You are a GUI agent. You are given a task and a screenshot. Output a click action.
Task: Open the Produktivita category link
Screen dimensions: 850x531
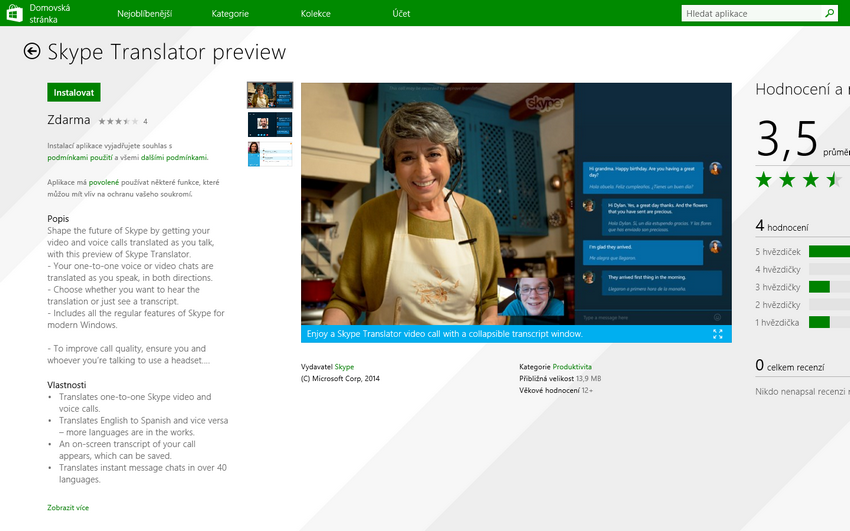pyautogui.click(x=572, y=367)
